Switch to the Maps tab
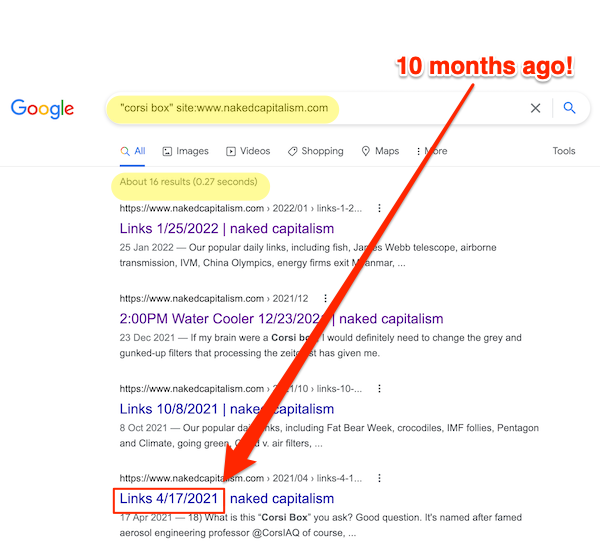600x548 pixels. (380, 151)
